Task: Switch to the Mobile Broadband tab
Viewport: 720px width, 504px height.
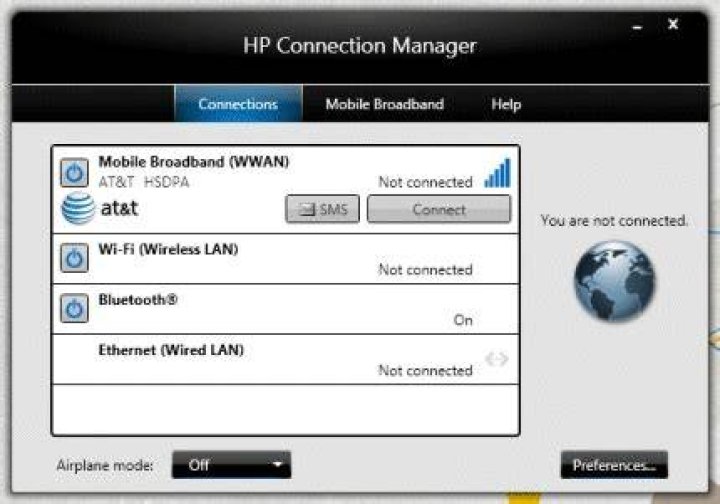Action: (385, 104)
